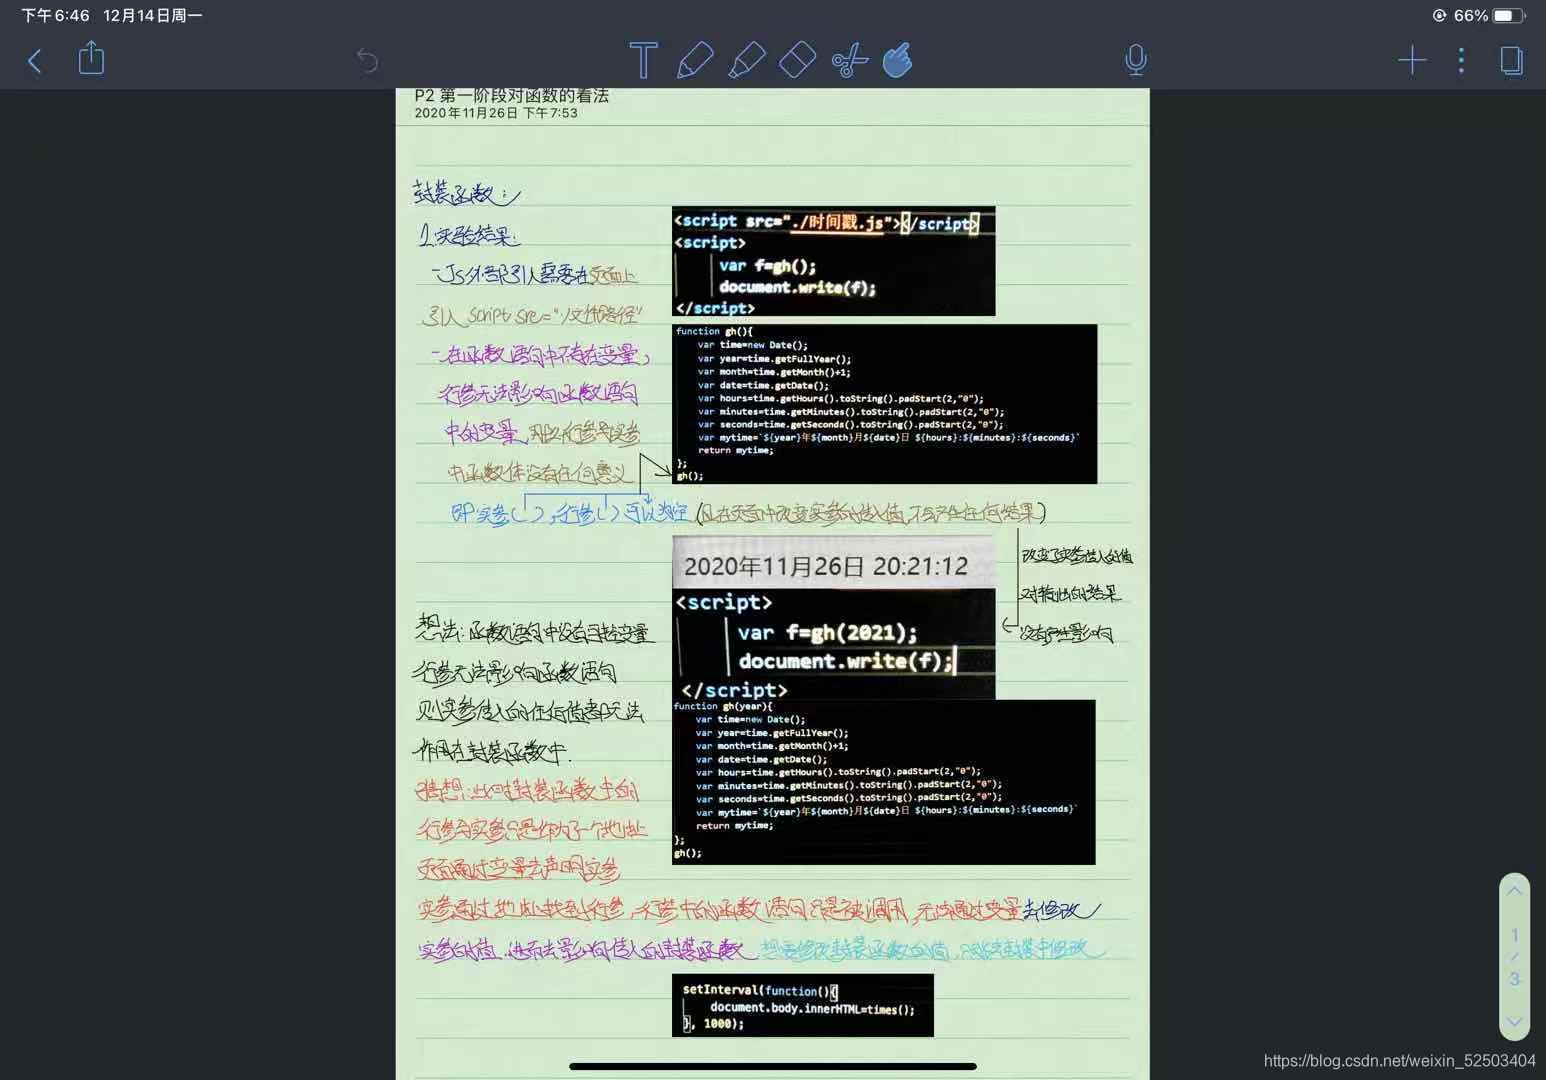This screenshot has width=1546, height=1080.
Task: Return to the notes list with back arrow
Action: 35,60
